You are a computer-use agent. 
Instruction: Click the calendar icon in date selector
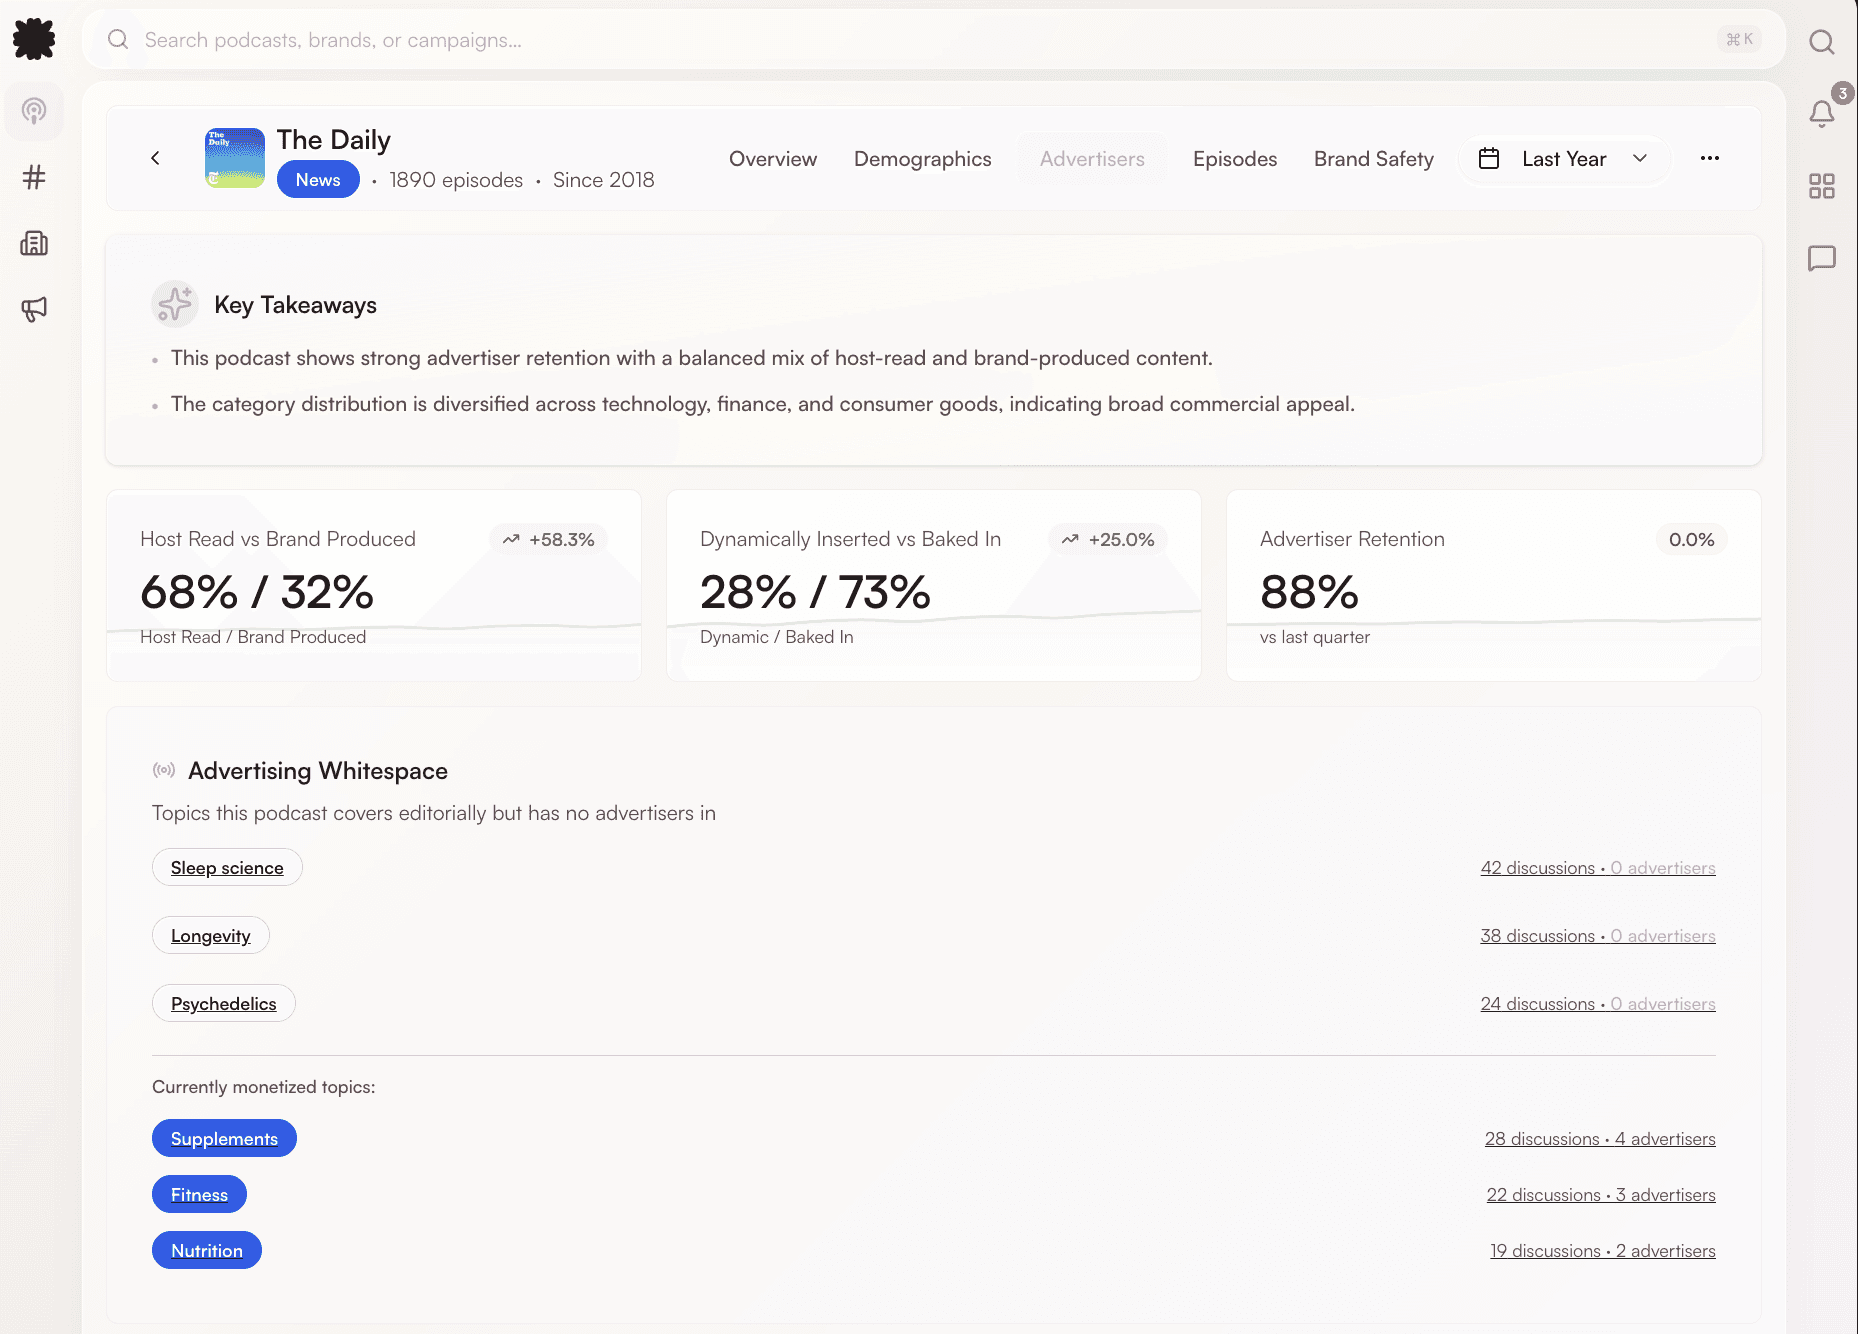1489,158
